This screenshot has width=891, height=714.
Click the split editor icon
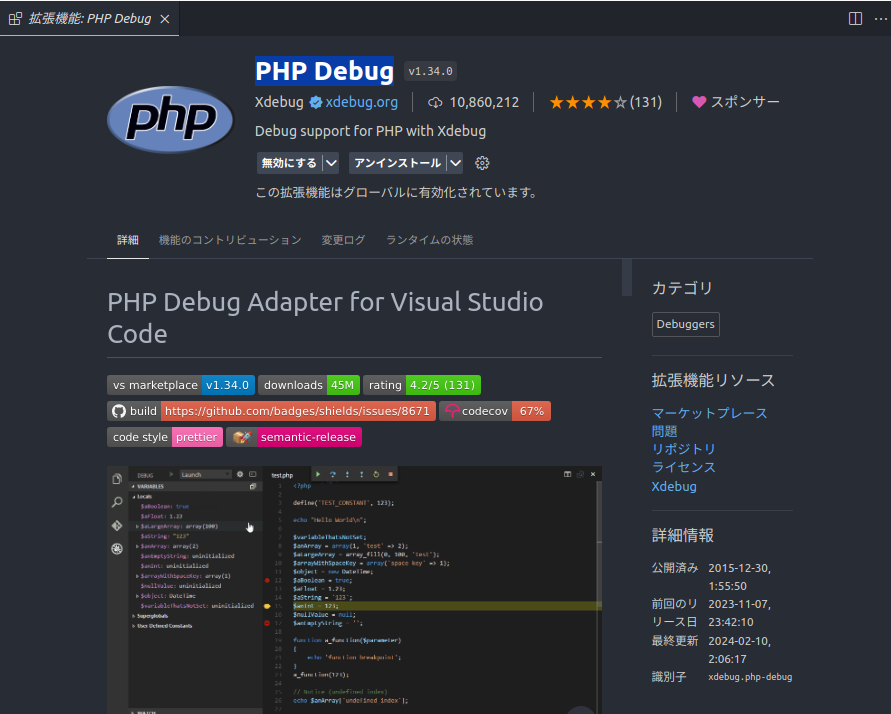(x=855, y=19)
